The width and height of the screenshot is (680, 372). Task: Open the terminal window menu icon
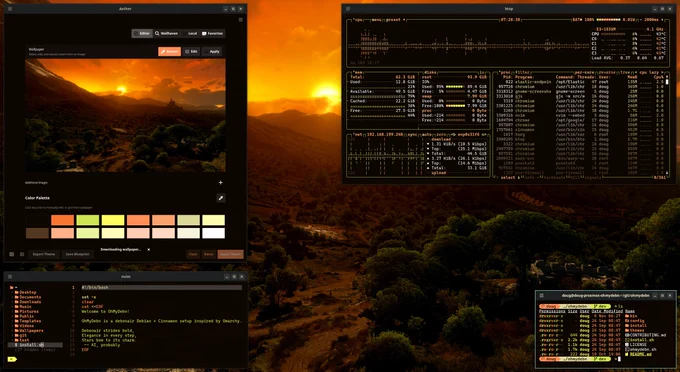(x=542, y=295)
